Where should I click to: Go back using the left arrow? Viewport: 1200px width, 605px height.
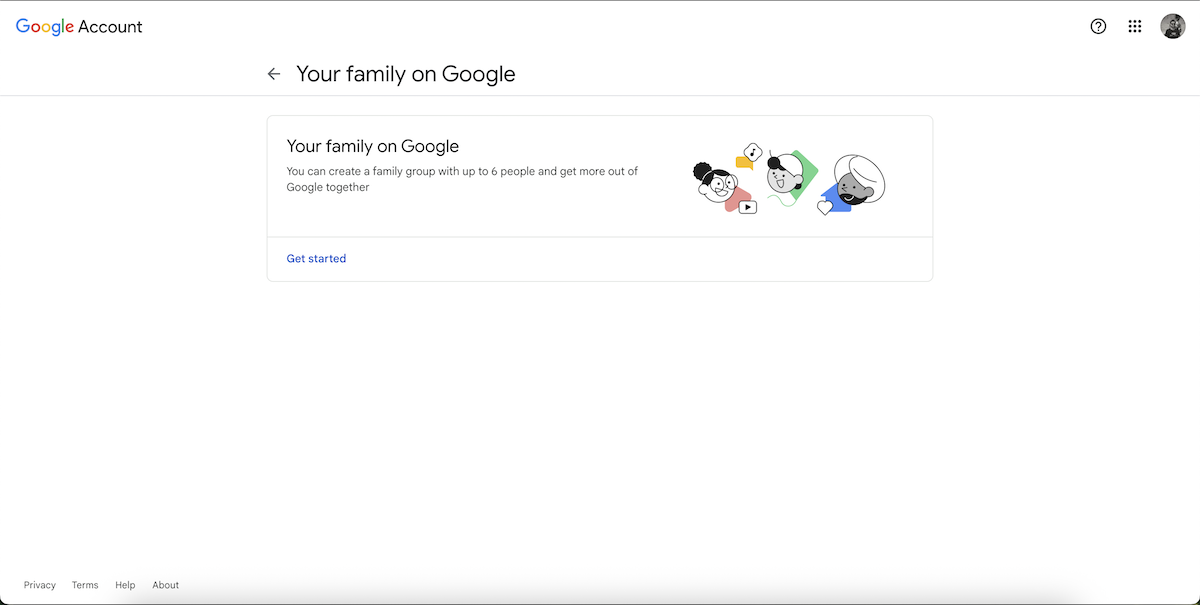[274, 74]
